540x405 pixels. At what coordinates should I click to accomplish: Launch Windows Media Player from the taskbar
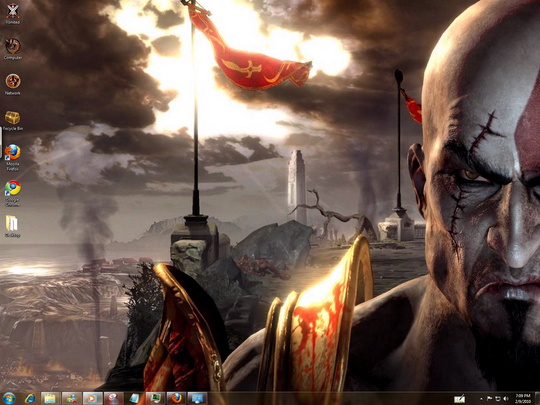[92, 398]
